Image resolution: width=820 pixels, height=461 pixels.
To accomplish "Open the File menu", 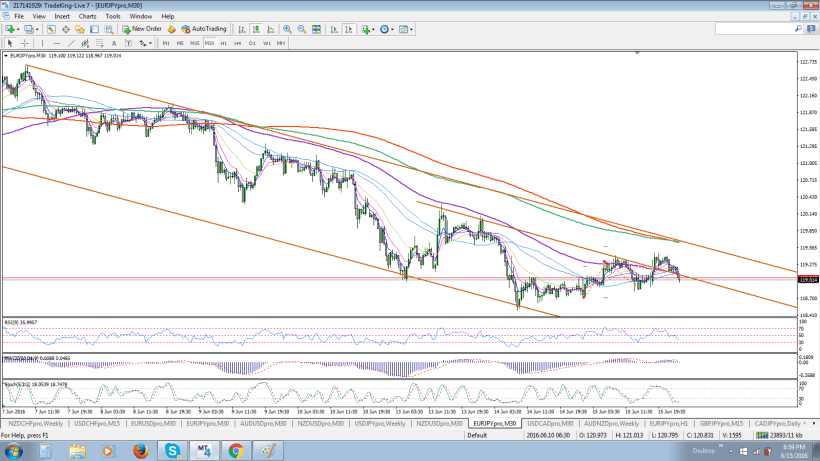I will pos(19,16).
